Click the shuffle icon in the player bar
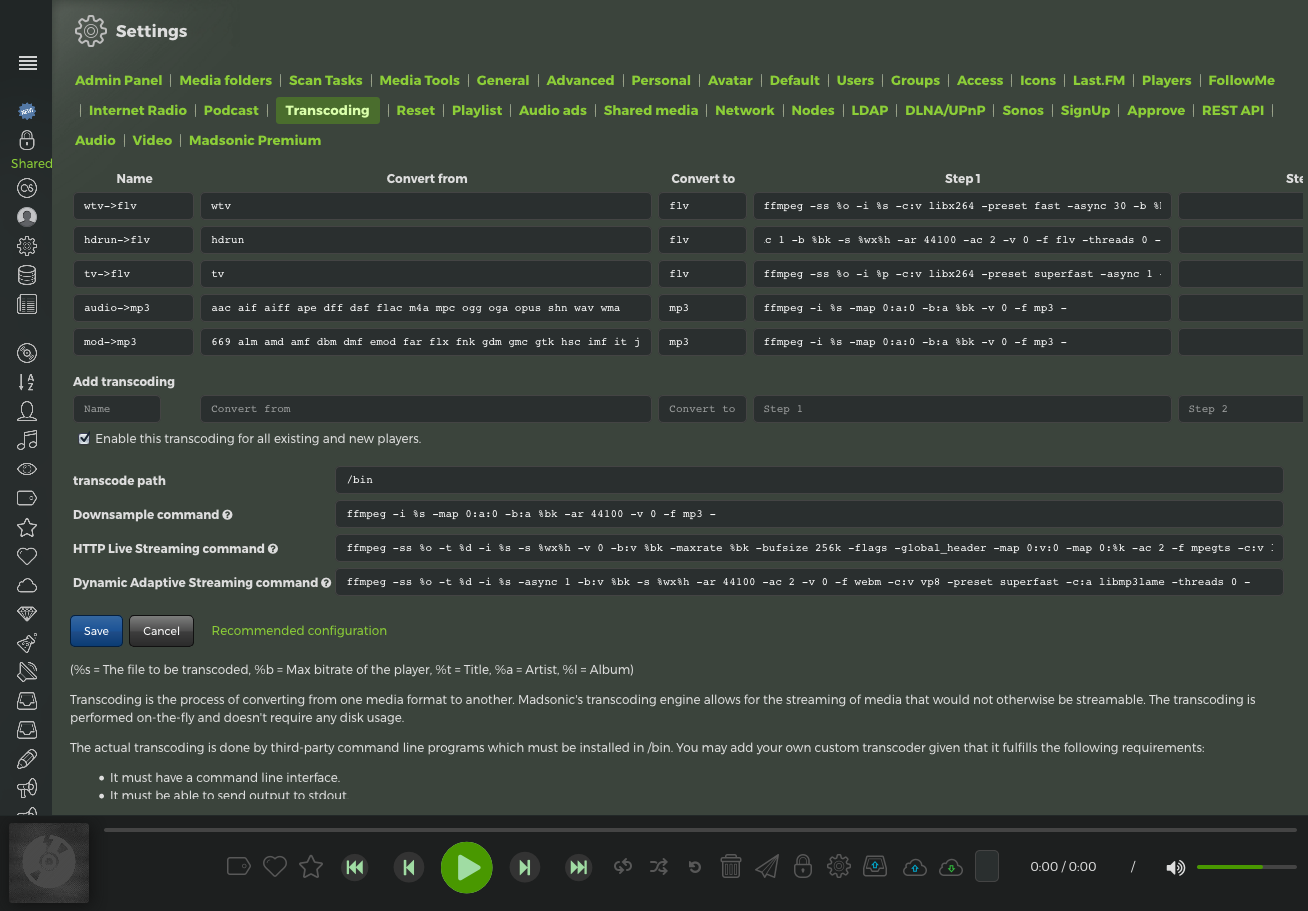 (x=658, y=867)
